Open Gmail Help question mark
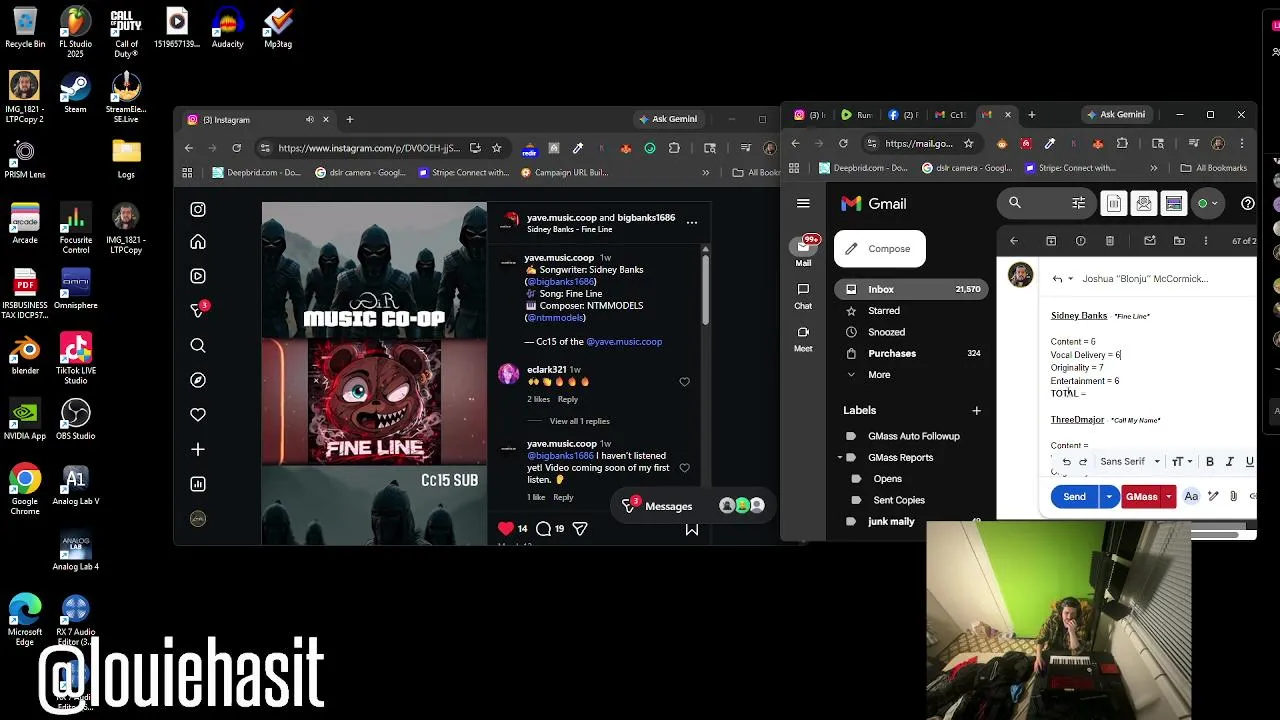Viewport: 1280px width, 720px height. tap(1247, 203)
